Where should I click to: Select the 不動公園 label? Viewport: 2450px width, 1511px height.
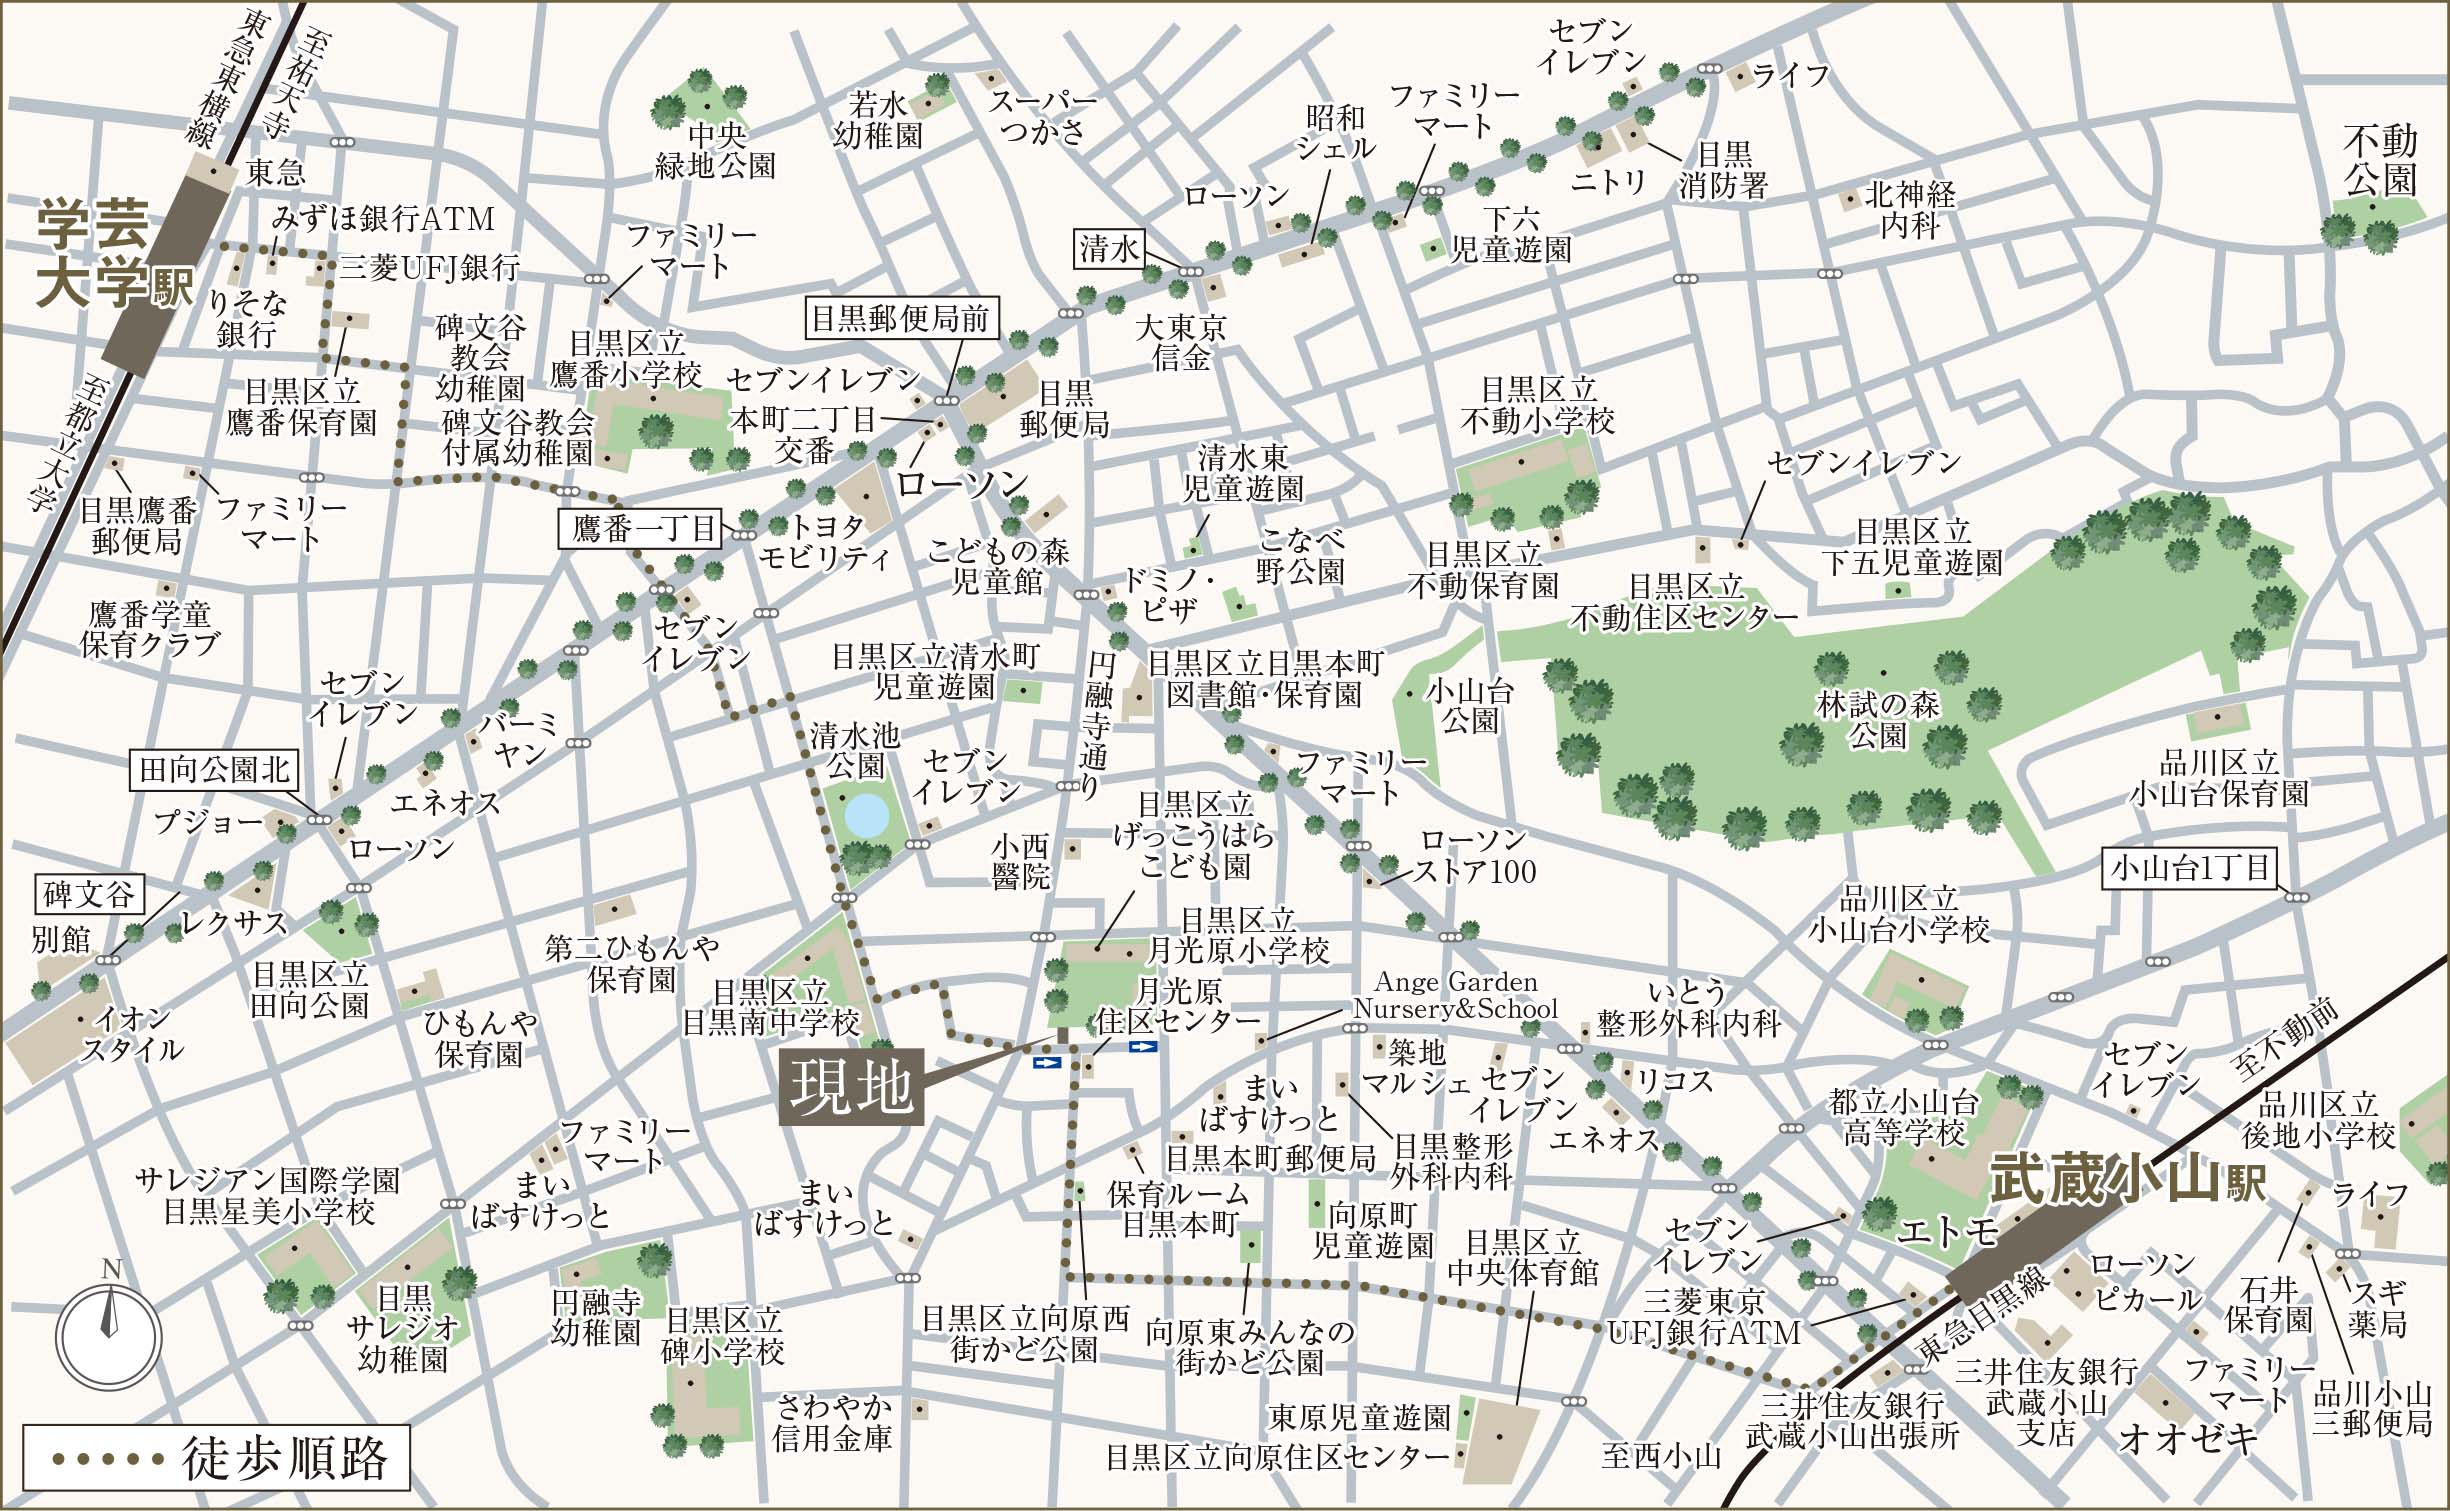[x=2380, y=160]
